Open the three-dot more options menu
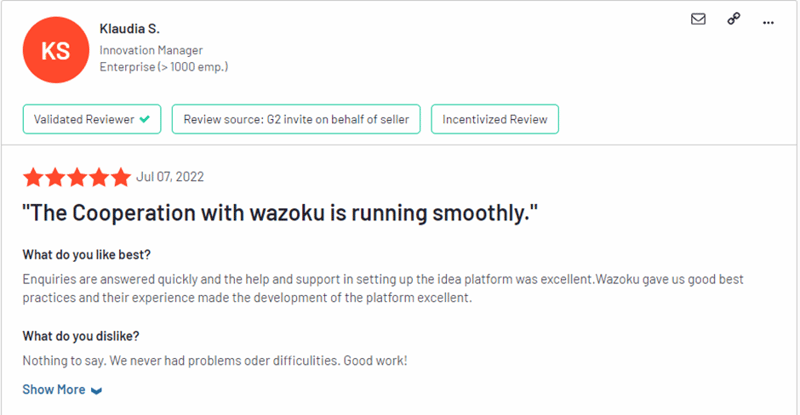Screen dimensions: 800x415 click(768, 22)
